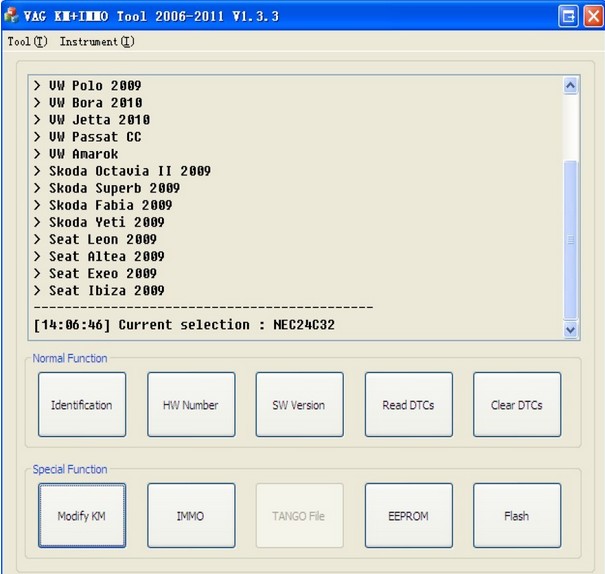Image resolution: width=605 pixels, height=574 pixels.
Task: Select the 'Seat Ibiza 2009' line
Action: (x=99, y=290)
